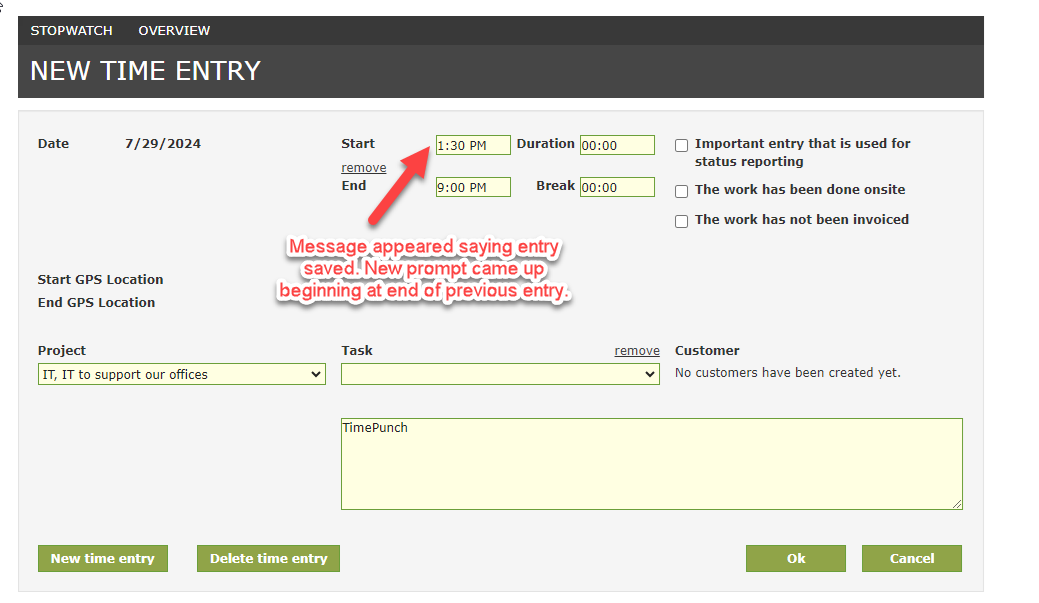Confirm with the Ok button
This screenshot has height=603, width=1039.
click(795, 558)
